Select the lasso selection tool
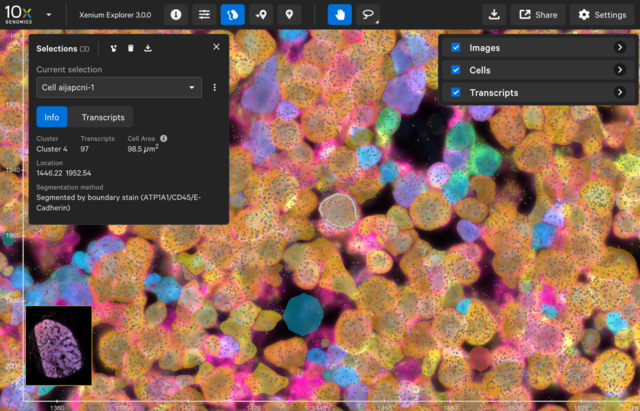Viewport: 640px width, 411px height. (369, 15)
